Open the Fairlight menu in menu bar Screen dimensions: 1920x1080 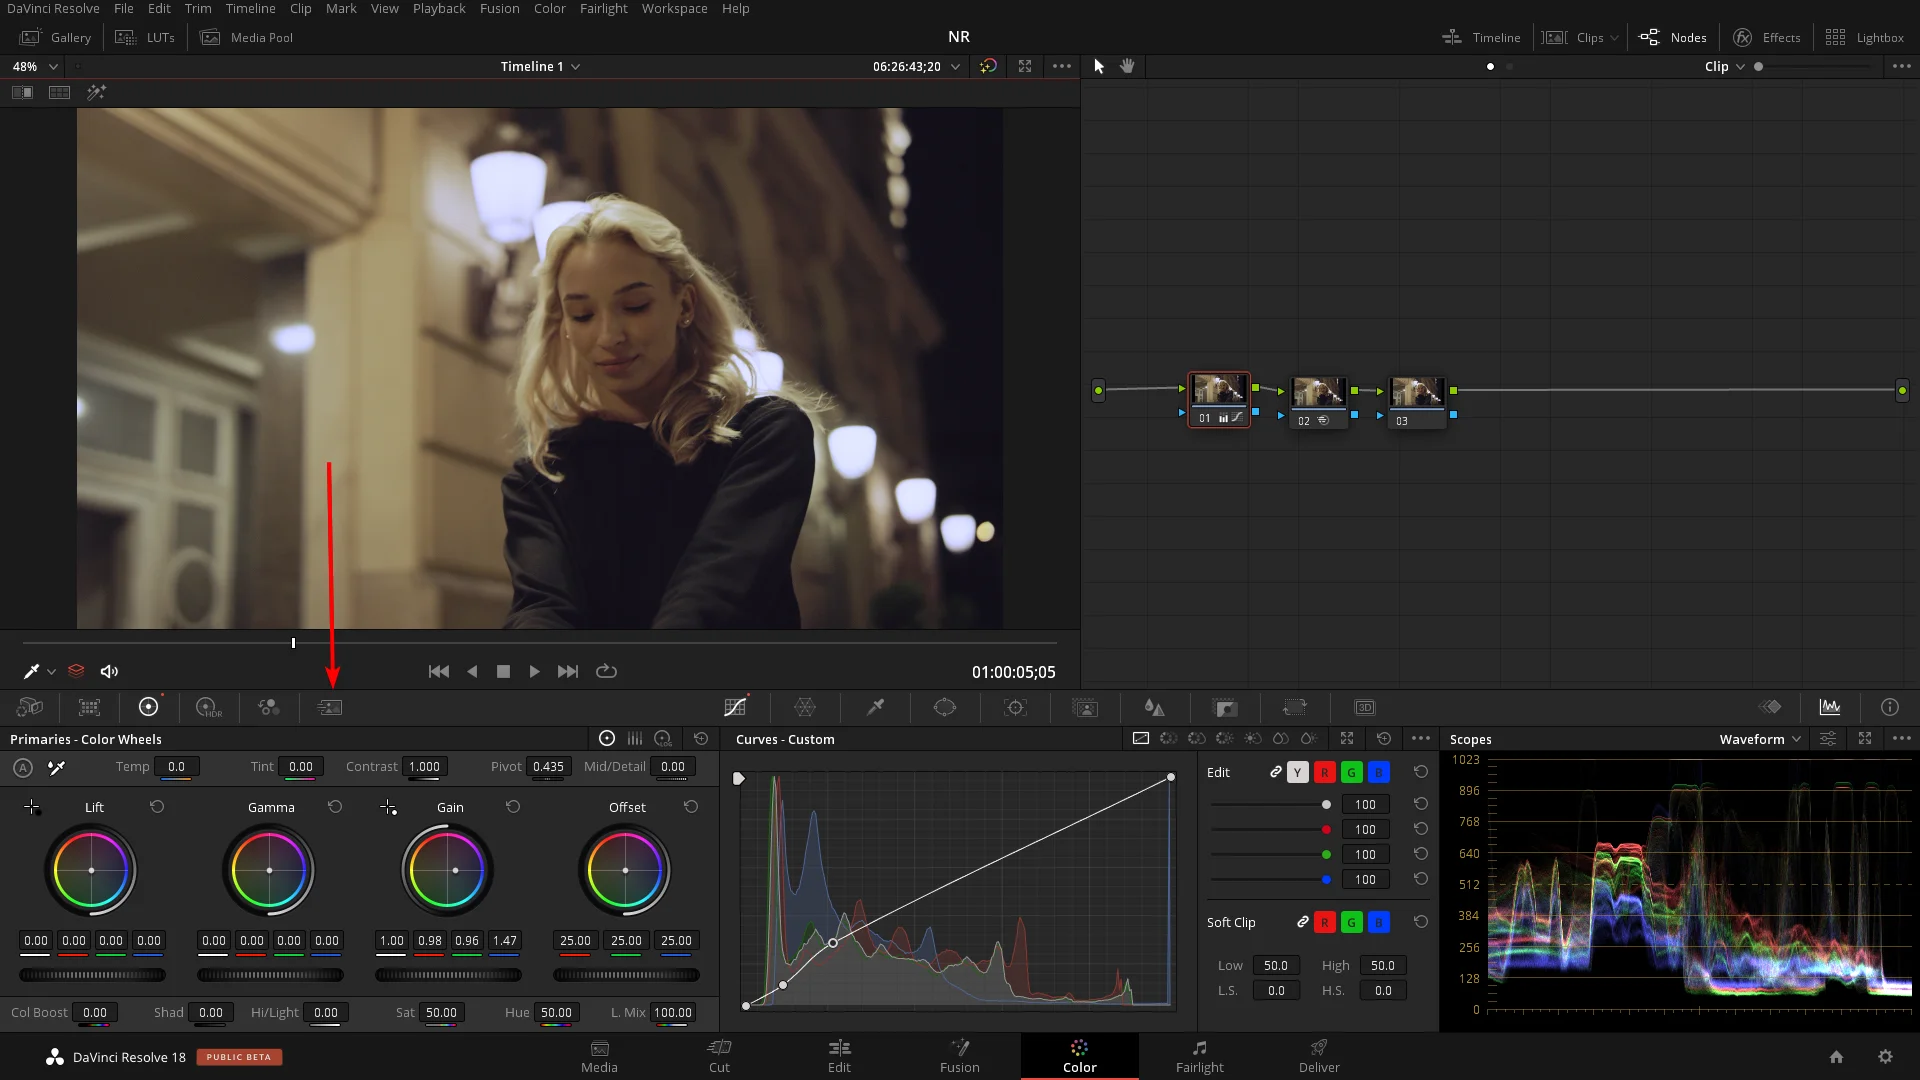coord(603,9)
